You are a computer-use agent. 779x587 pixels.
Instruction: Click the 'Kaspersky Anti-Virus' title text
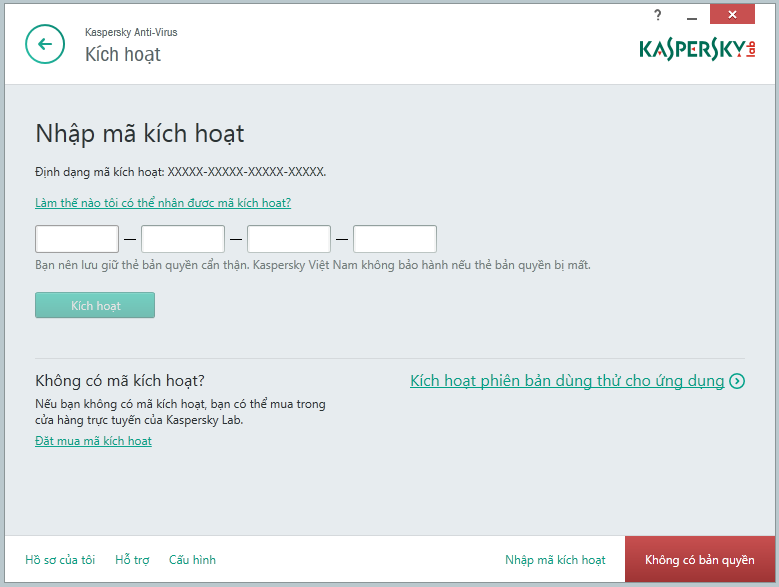(x=131, y=32)
